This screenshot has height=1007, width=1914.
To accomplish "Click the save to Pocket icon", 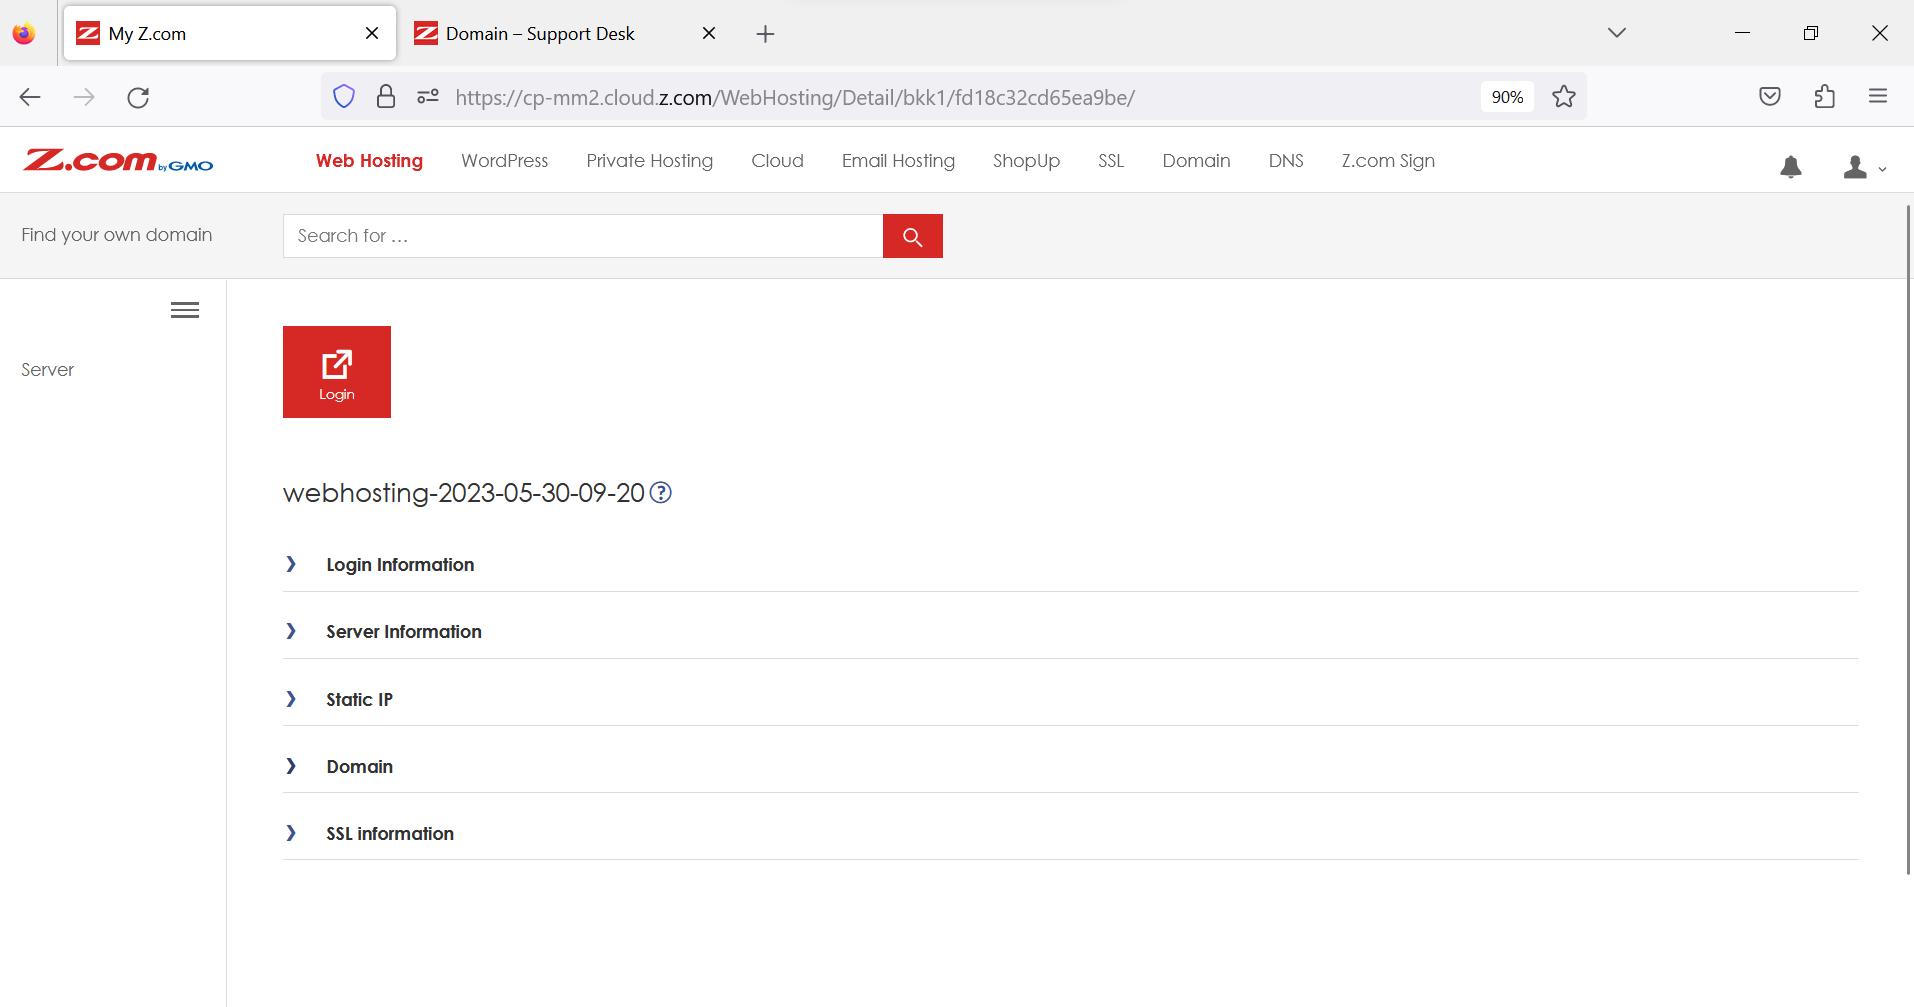I will (1770, 96).
